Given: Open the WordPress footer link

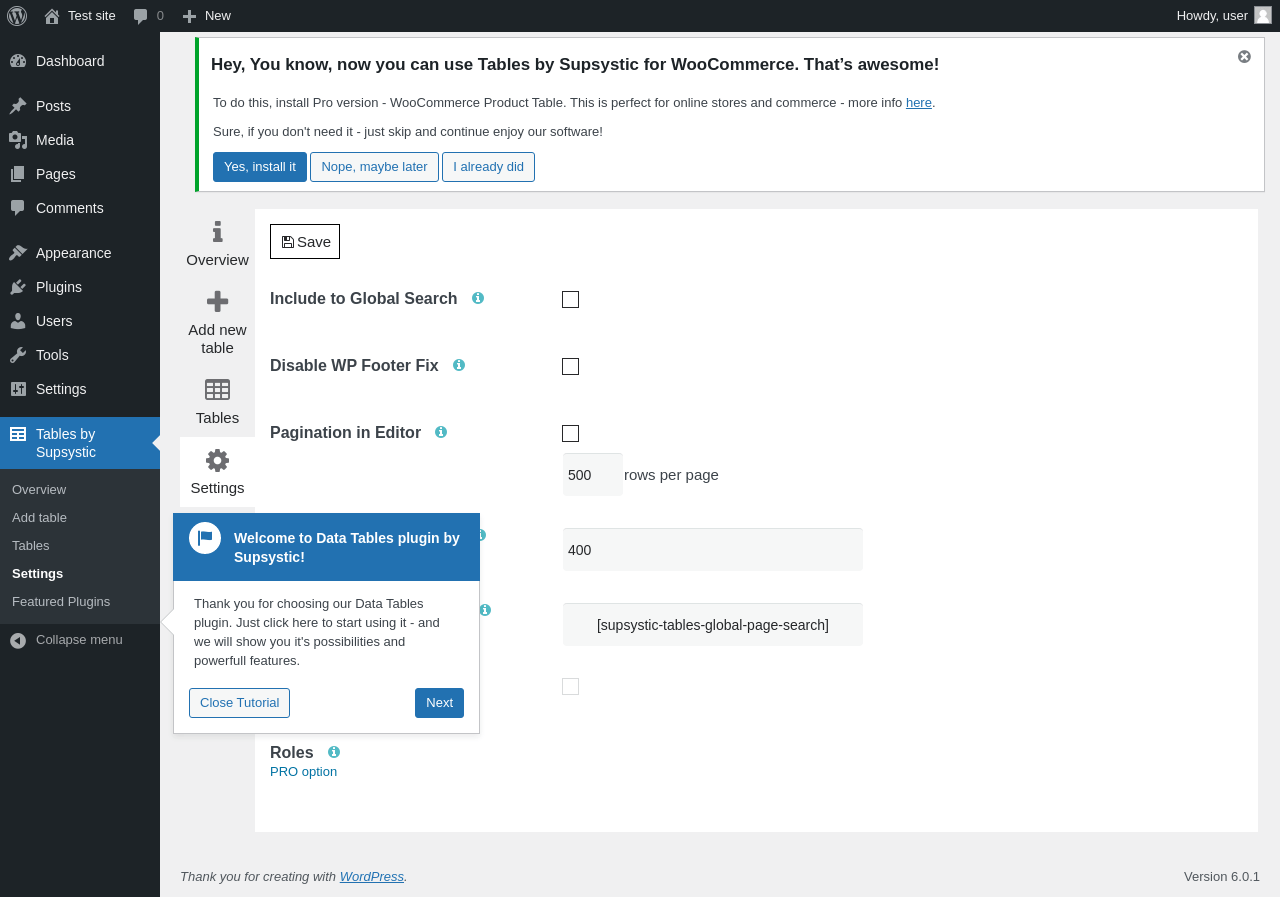Looking at the screenshot, I should tap(372, 877).
